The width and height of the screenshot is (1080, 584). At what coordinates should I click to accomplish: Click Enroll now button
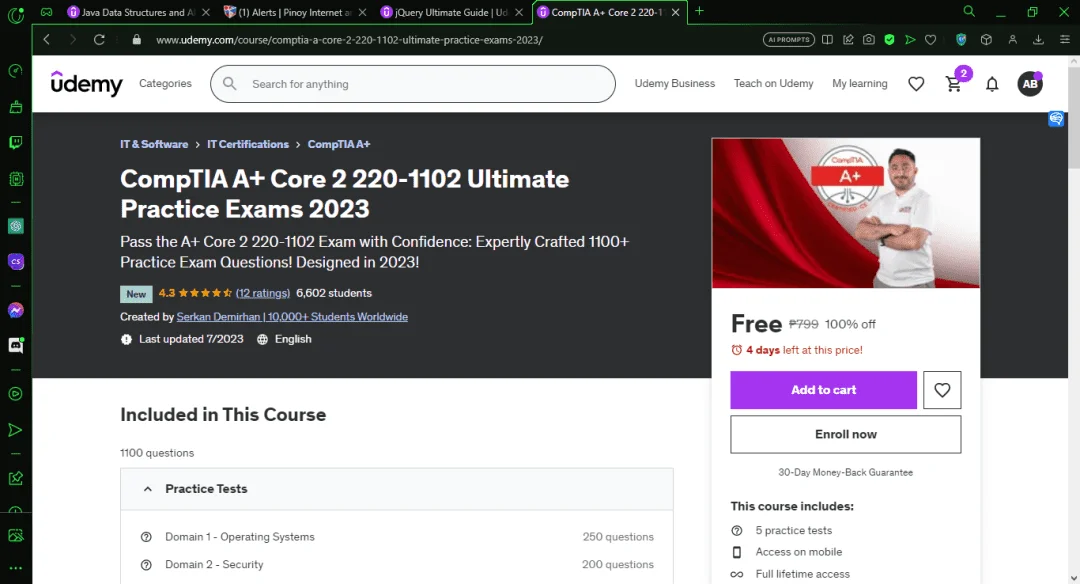pos(845,434)
